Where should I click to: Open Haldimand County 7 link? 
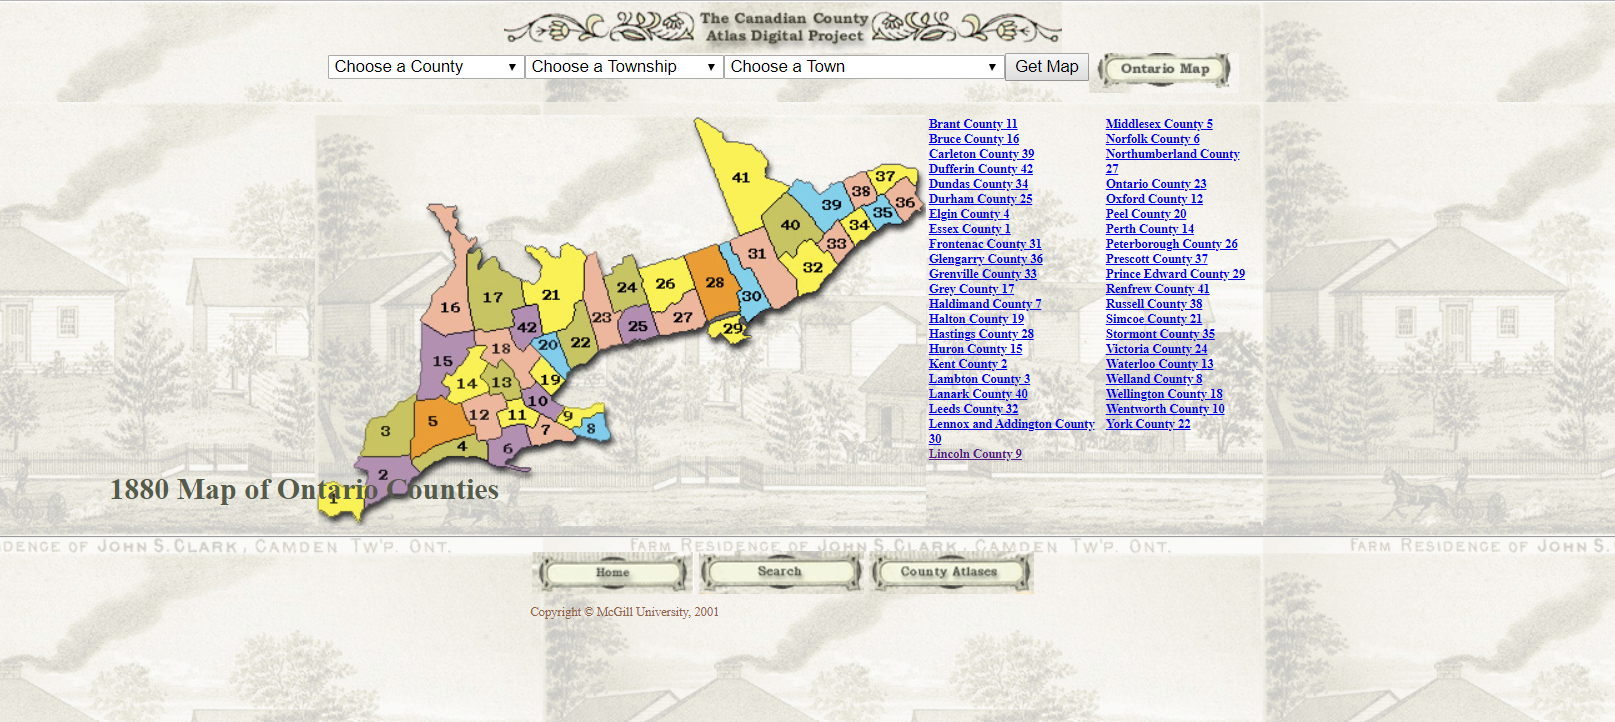tap(985, 304)
